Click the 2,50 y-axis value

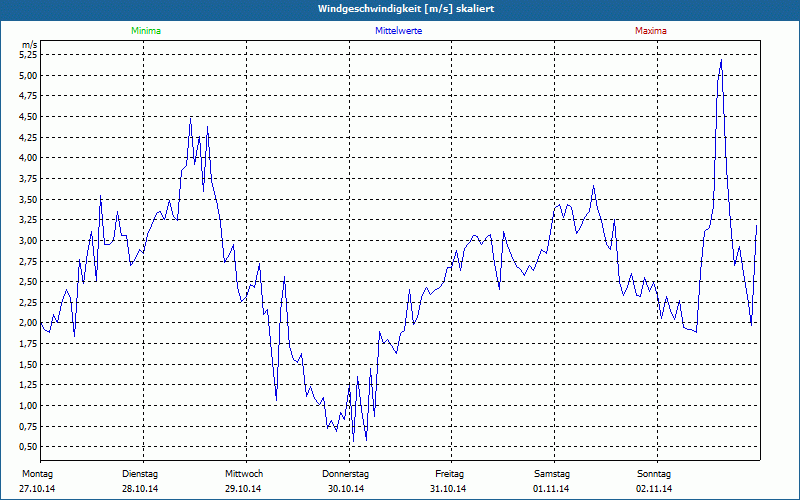(29, 282)
